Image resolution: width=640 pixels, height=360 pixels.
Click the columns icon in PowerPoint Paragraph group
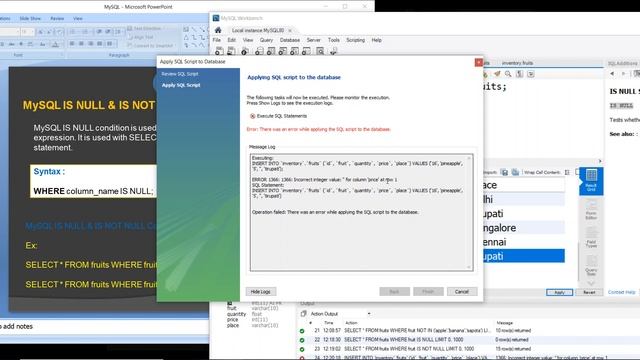coord(109,44)
